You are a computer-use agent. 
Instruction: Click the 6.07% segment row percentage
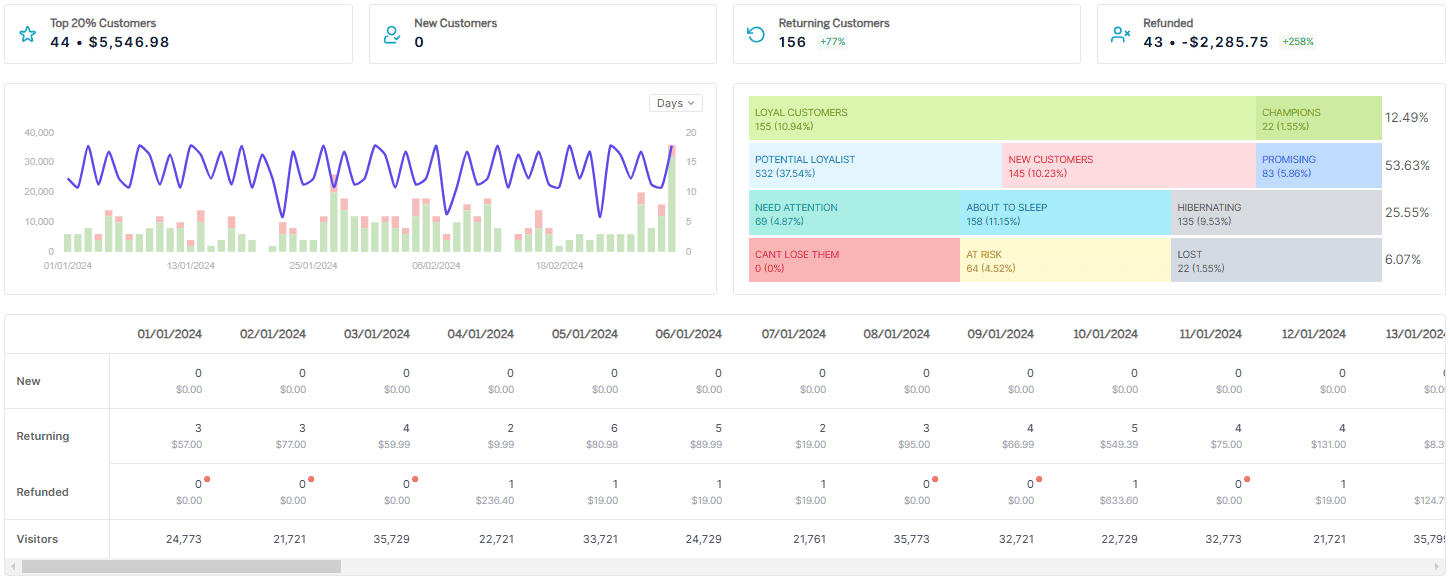1403,260
